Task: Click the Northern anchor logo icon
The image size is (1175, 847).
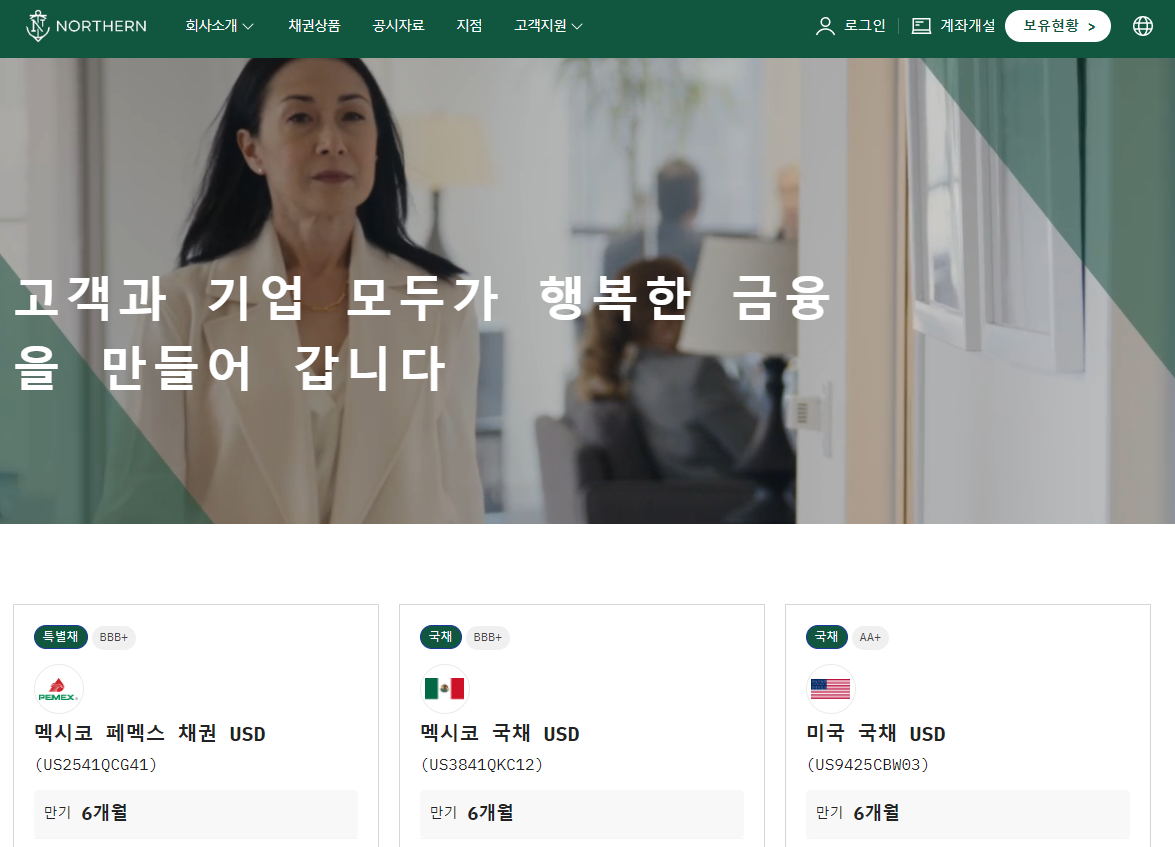Action: click(x=37, y=26)
